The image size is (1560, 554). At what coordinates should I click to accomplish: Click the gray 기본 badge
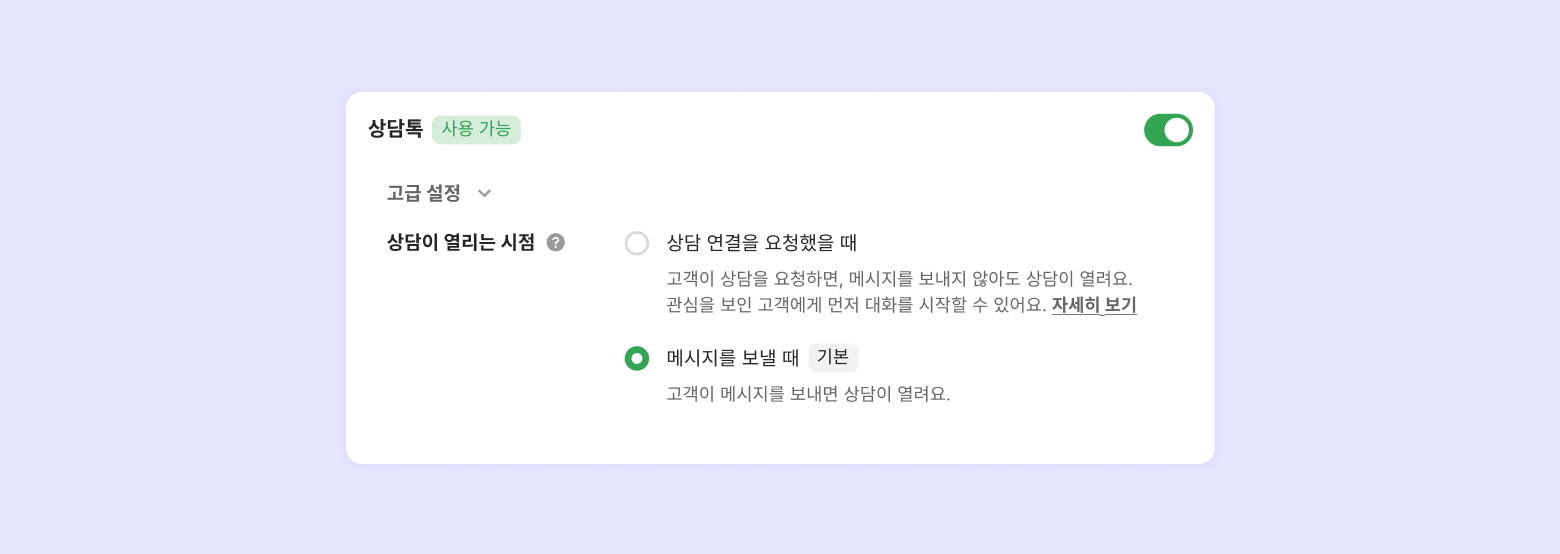point(833,357)
